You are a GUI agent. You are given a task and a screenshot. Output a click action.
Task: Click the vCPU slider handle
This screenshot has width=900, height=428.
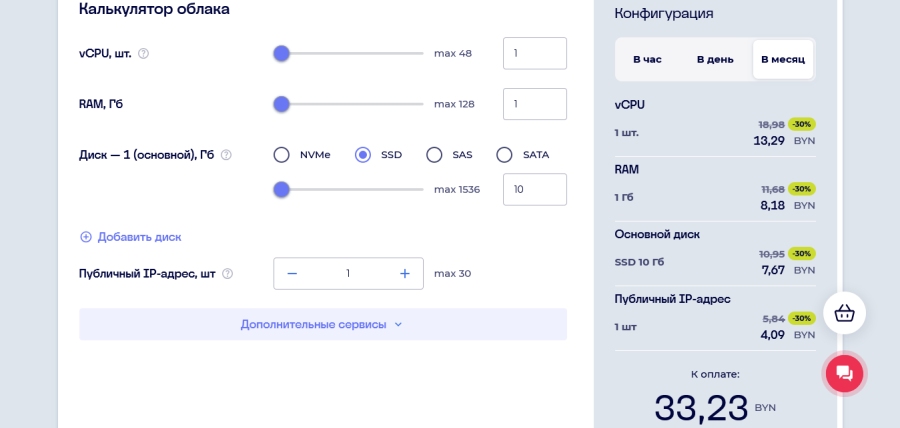pos(282,53)
